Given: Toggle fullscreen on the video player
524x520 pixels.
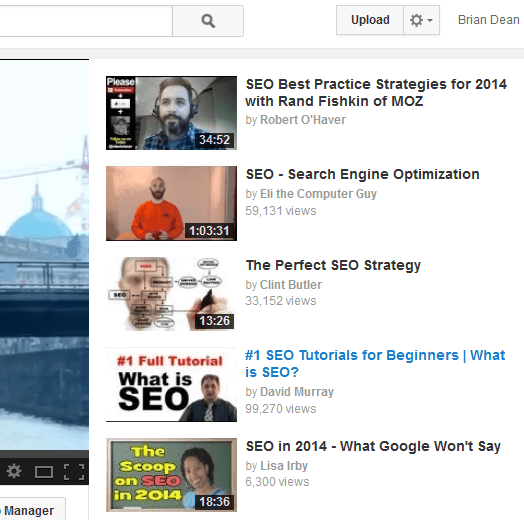Looking at the screenshot, I should click(74, 472).
